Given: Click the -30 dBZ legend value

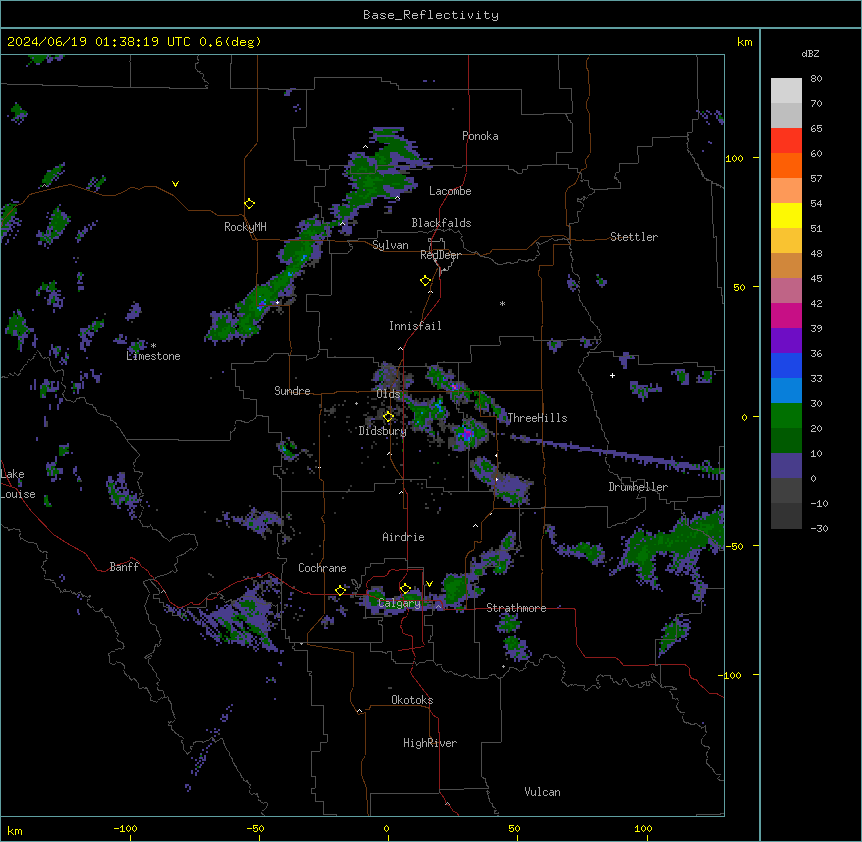Looking at the screenshot, I should click(x=819, y=528).
